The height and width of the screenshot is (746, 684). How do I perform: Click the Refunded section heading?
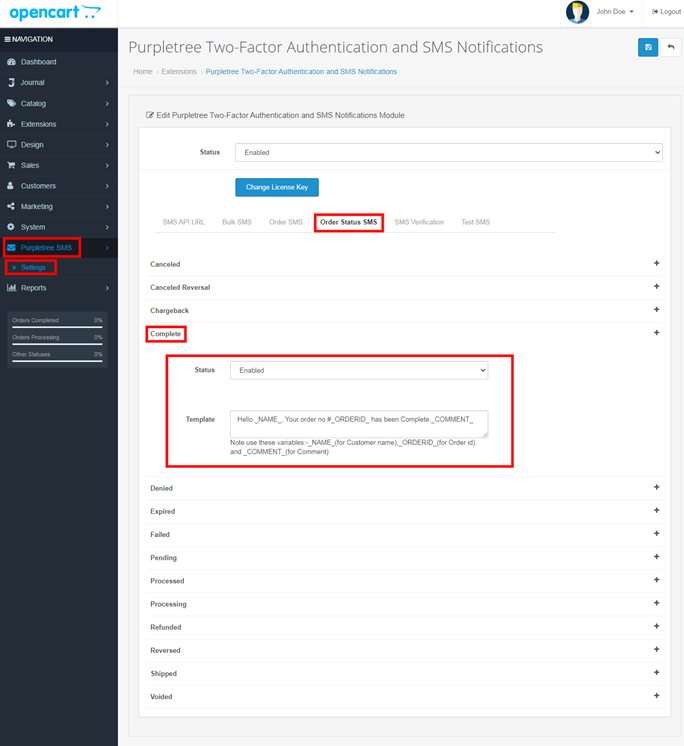point(166,627)
